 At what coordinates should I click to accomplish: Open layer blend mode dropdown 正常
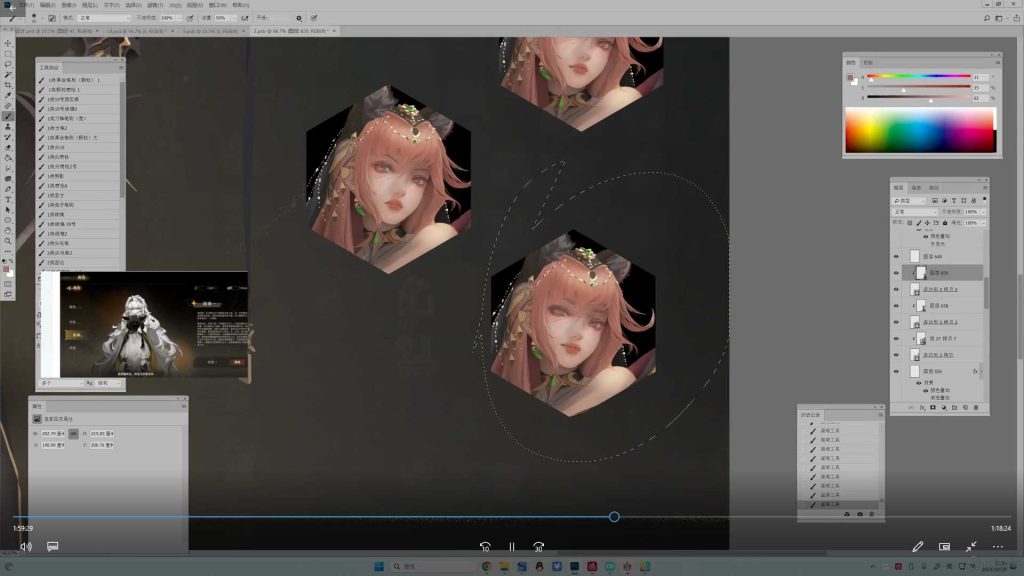point(915,212)
